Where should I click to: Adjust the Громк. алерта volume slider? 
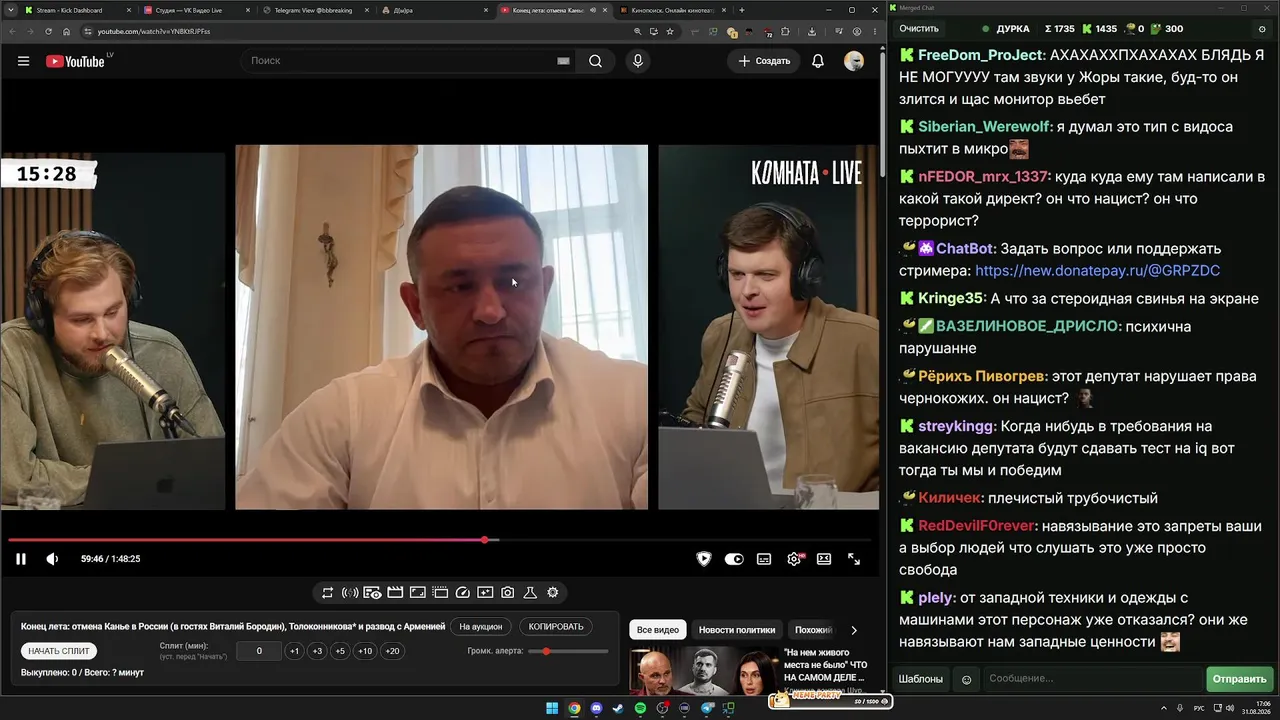click(568, 651)
